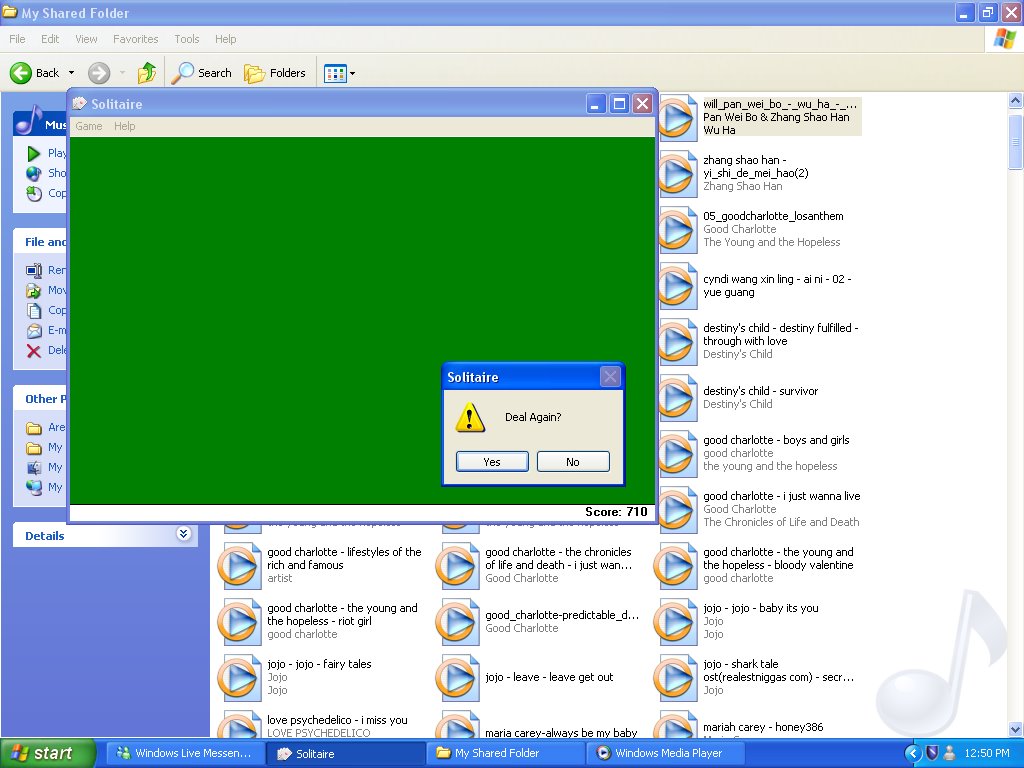
Task: Open Tools menu in My Shared Folder
Action: tap(187, 39)
